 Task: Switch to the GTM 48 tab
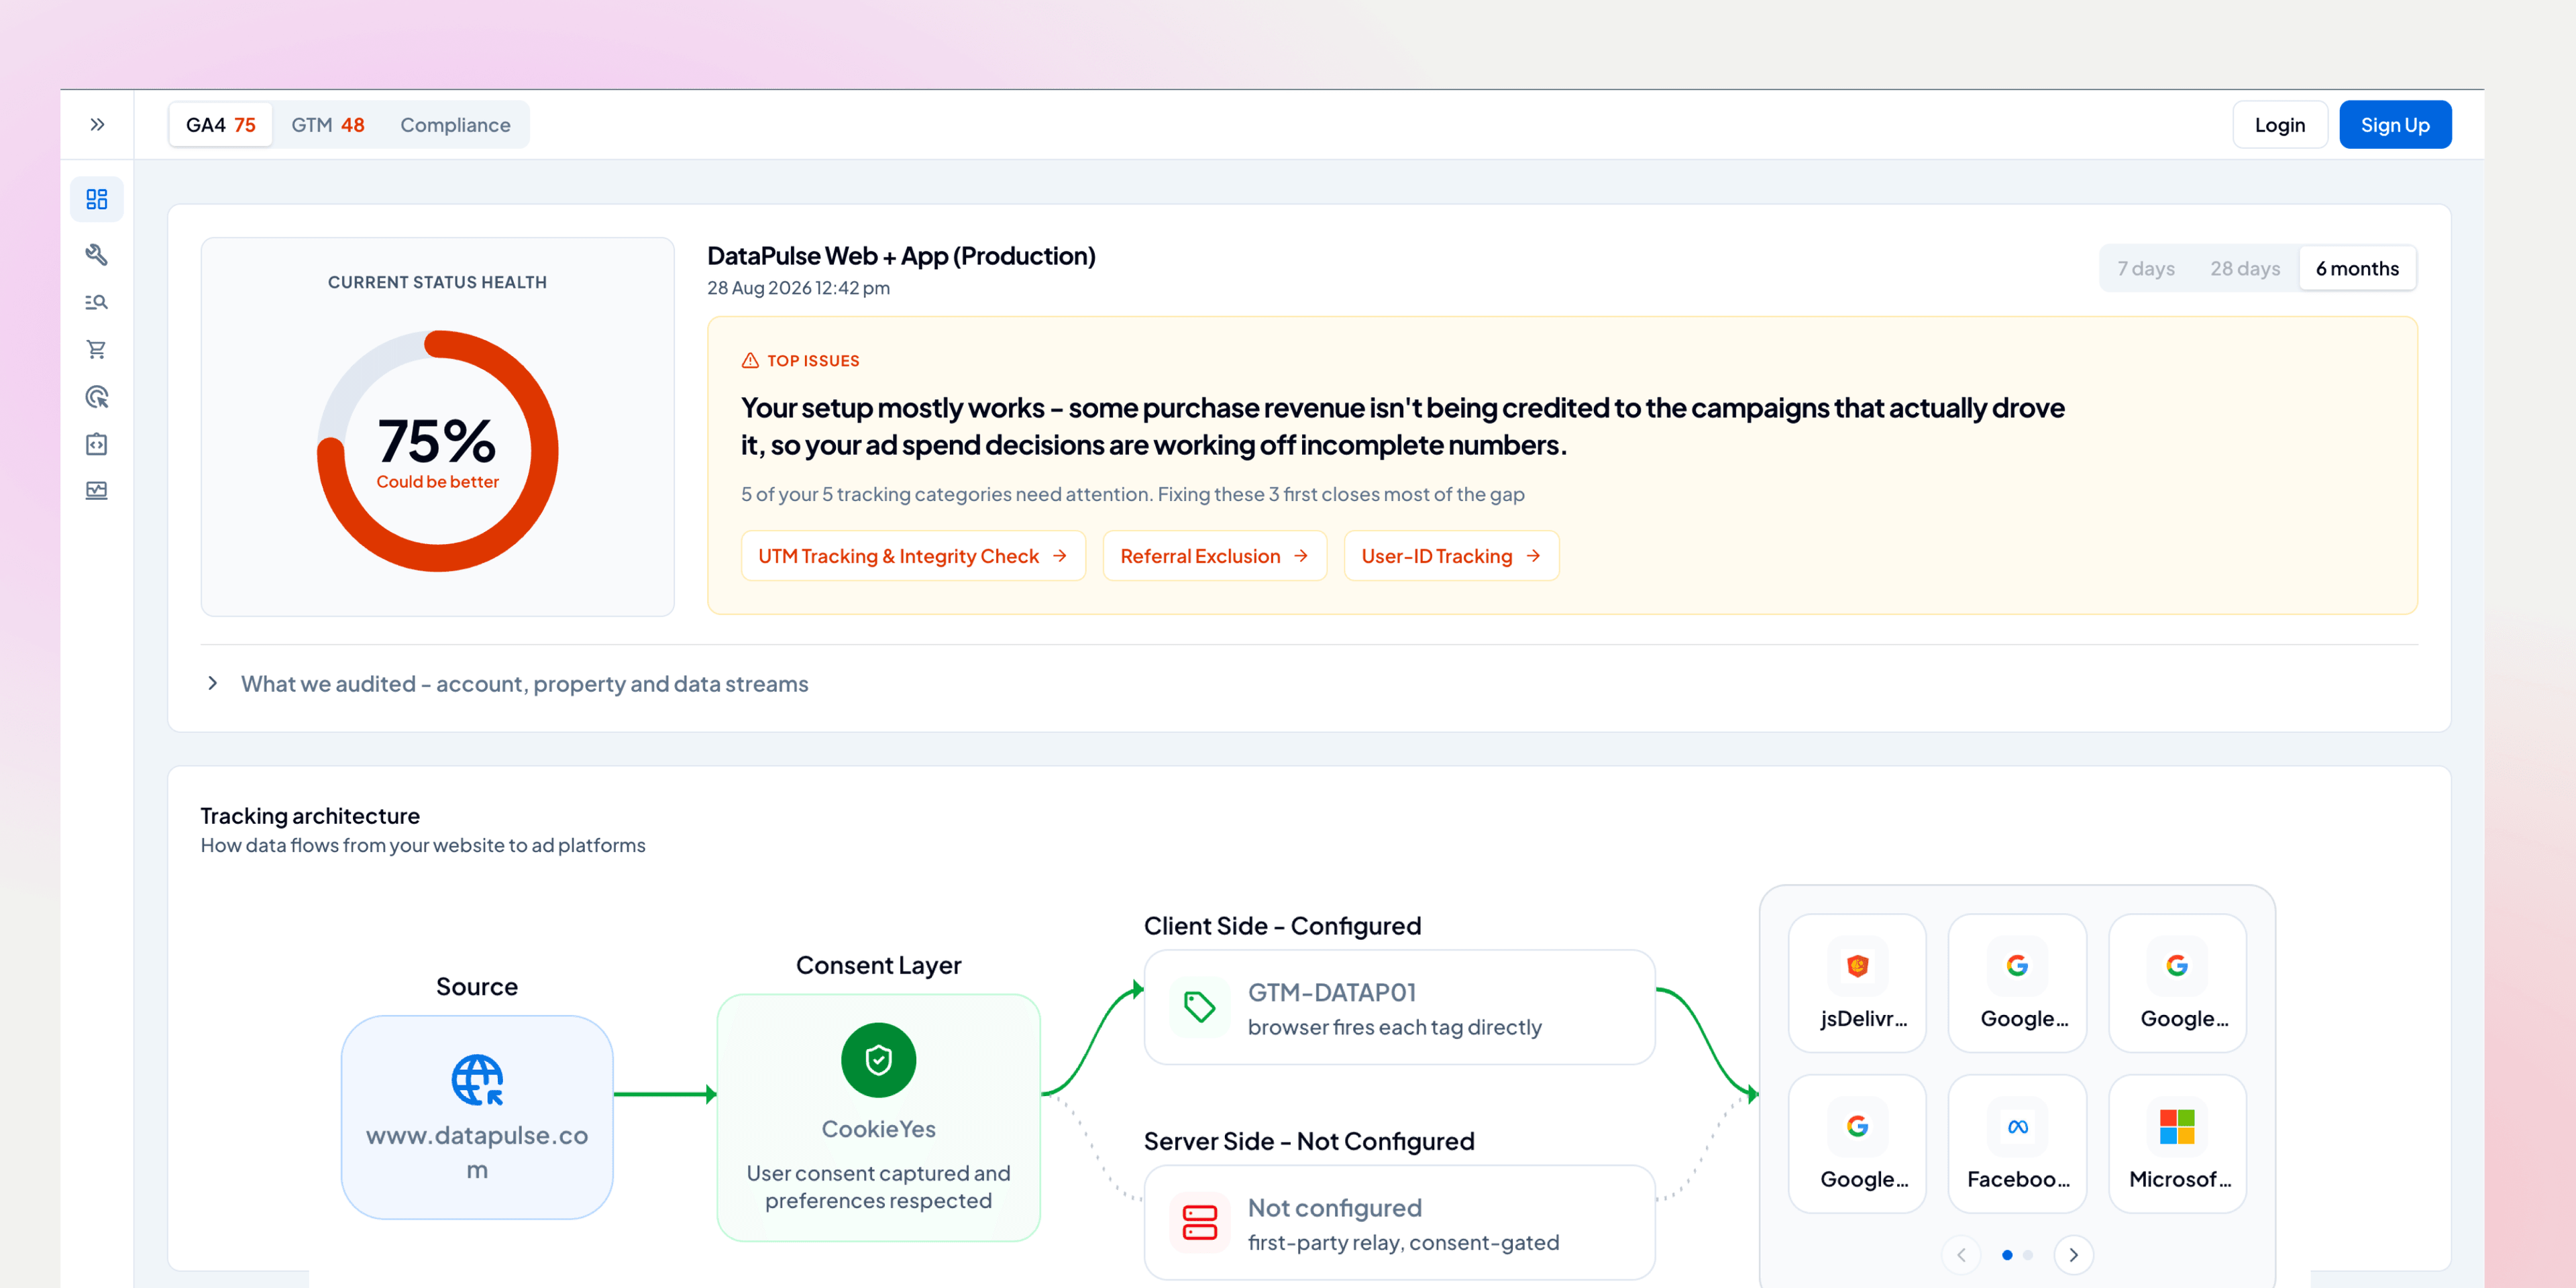[x=328, y=125]
